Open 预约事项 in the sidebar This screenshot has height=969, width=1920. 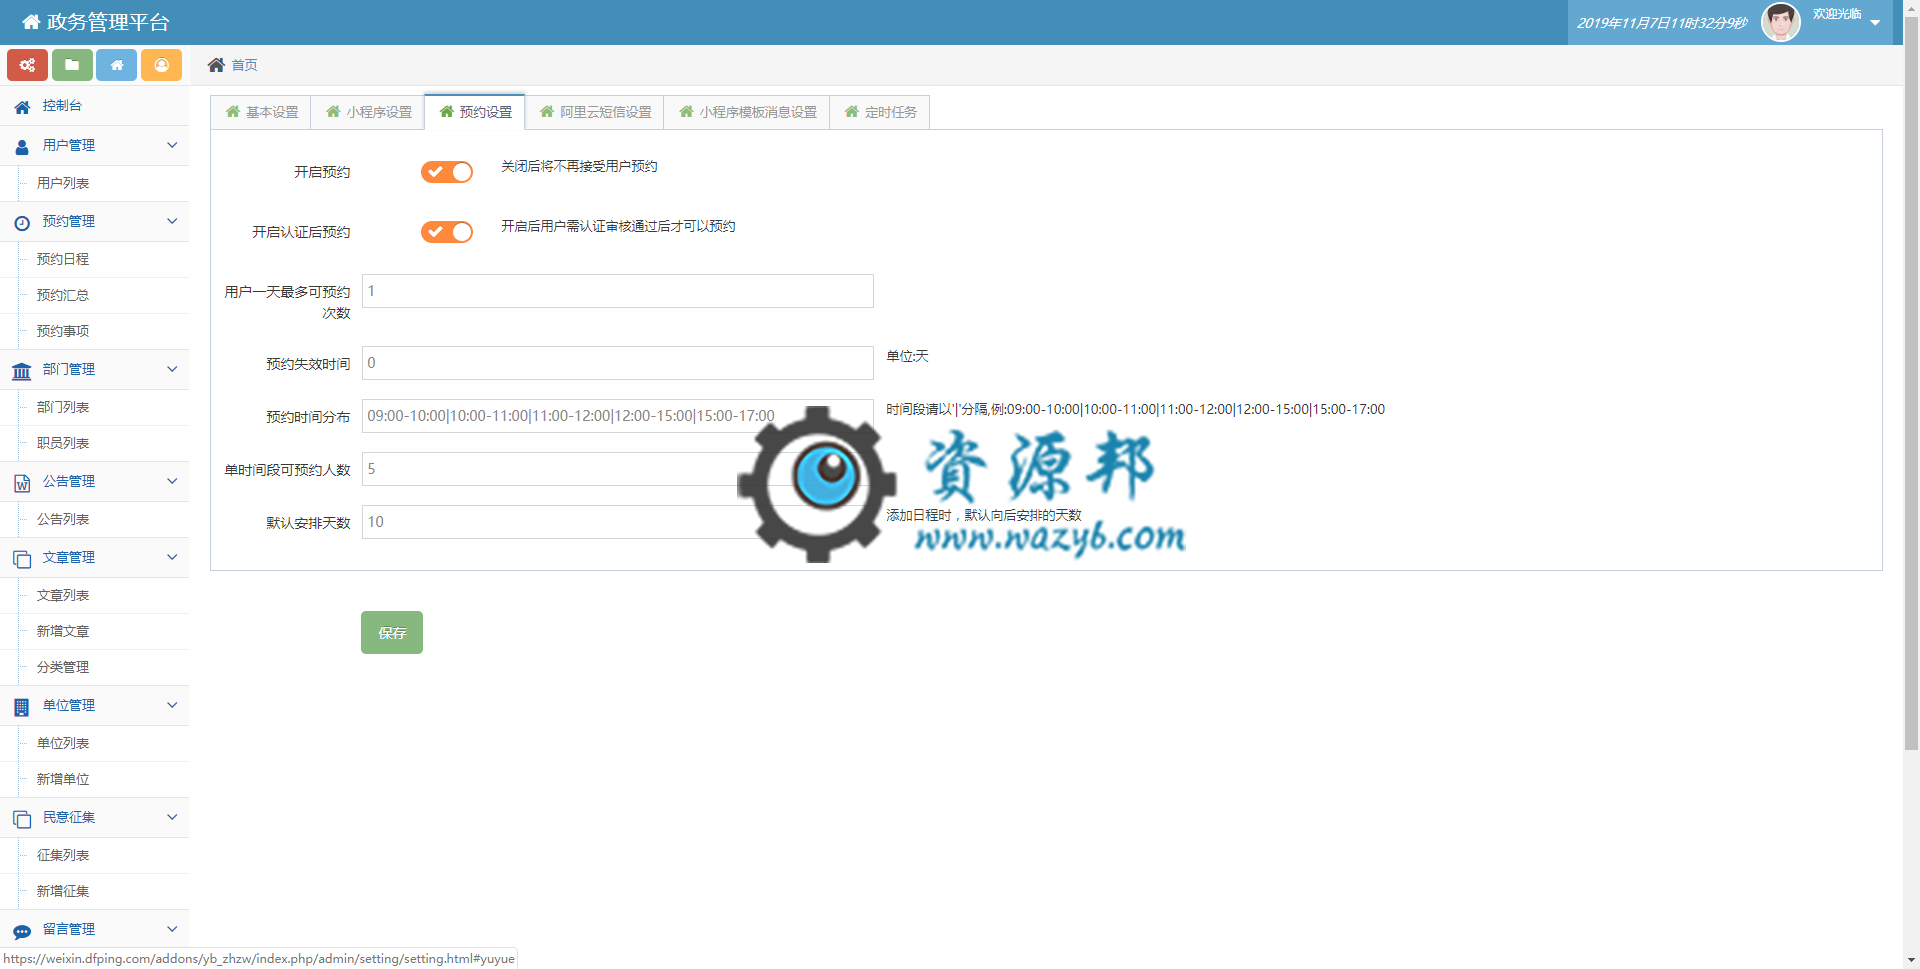click(x=63, y=331)
